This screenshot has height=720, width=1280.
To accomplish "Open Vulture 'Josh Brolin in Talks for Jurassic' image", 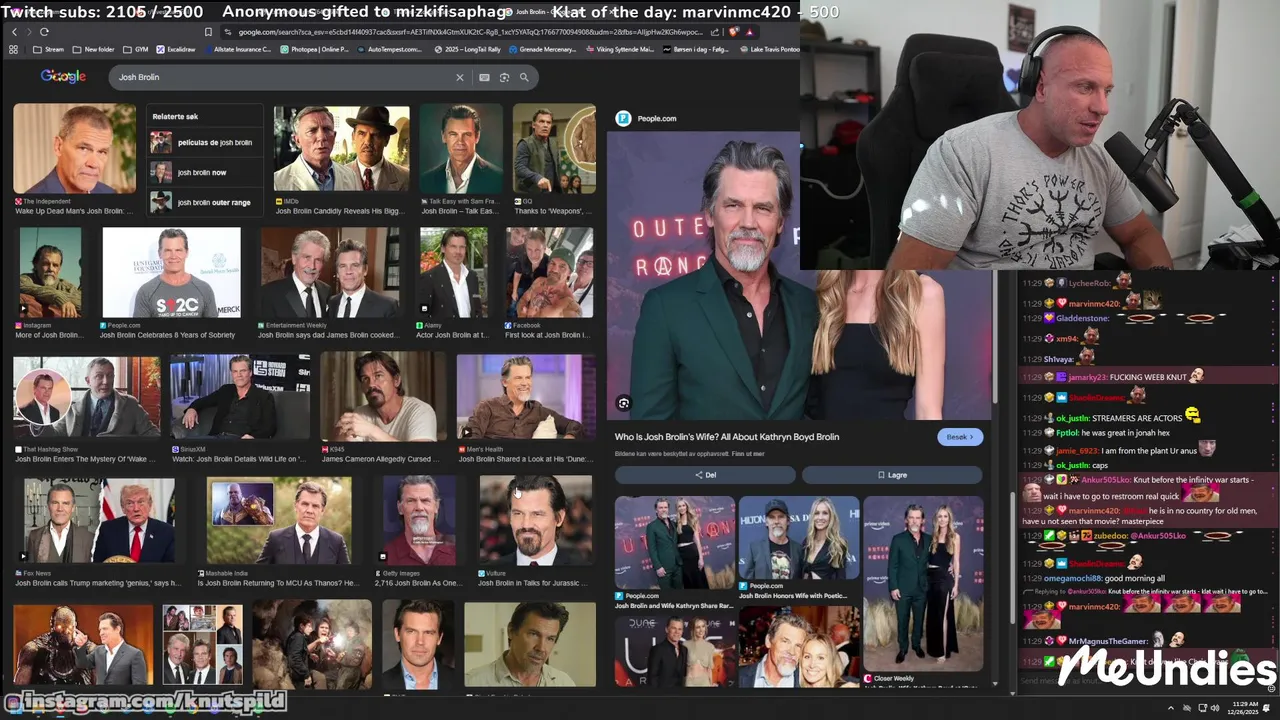I will [x=535, y=520].
